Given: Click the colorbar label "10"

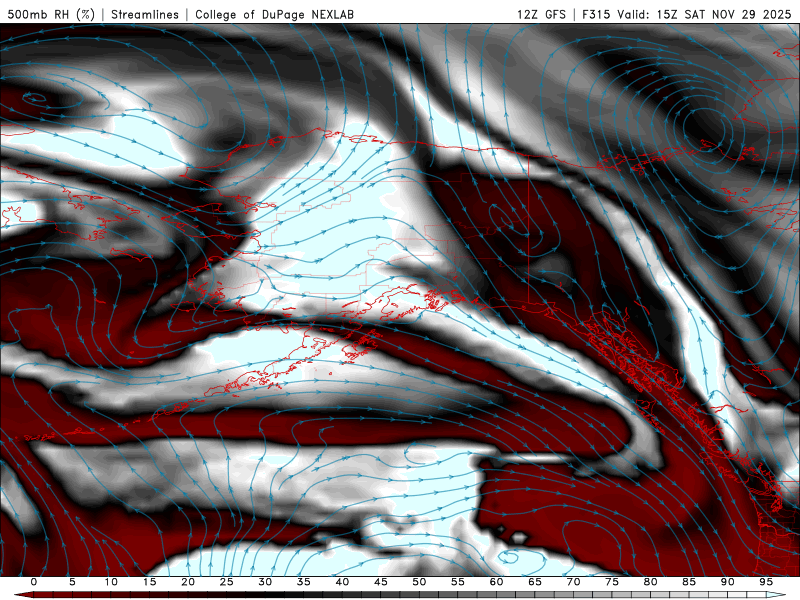Looking at the screenshot, I should 111,582.
